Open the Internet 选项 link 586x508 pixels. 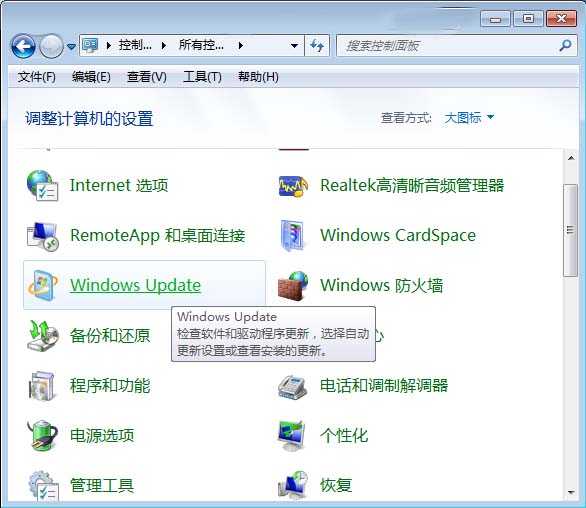pos(119,185)
